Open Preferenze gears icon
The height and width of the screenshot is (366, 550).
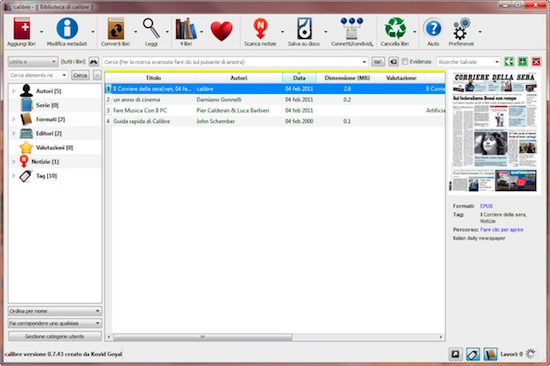(x=461, y=28)
